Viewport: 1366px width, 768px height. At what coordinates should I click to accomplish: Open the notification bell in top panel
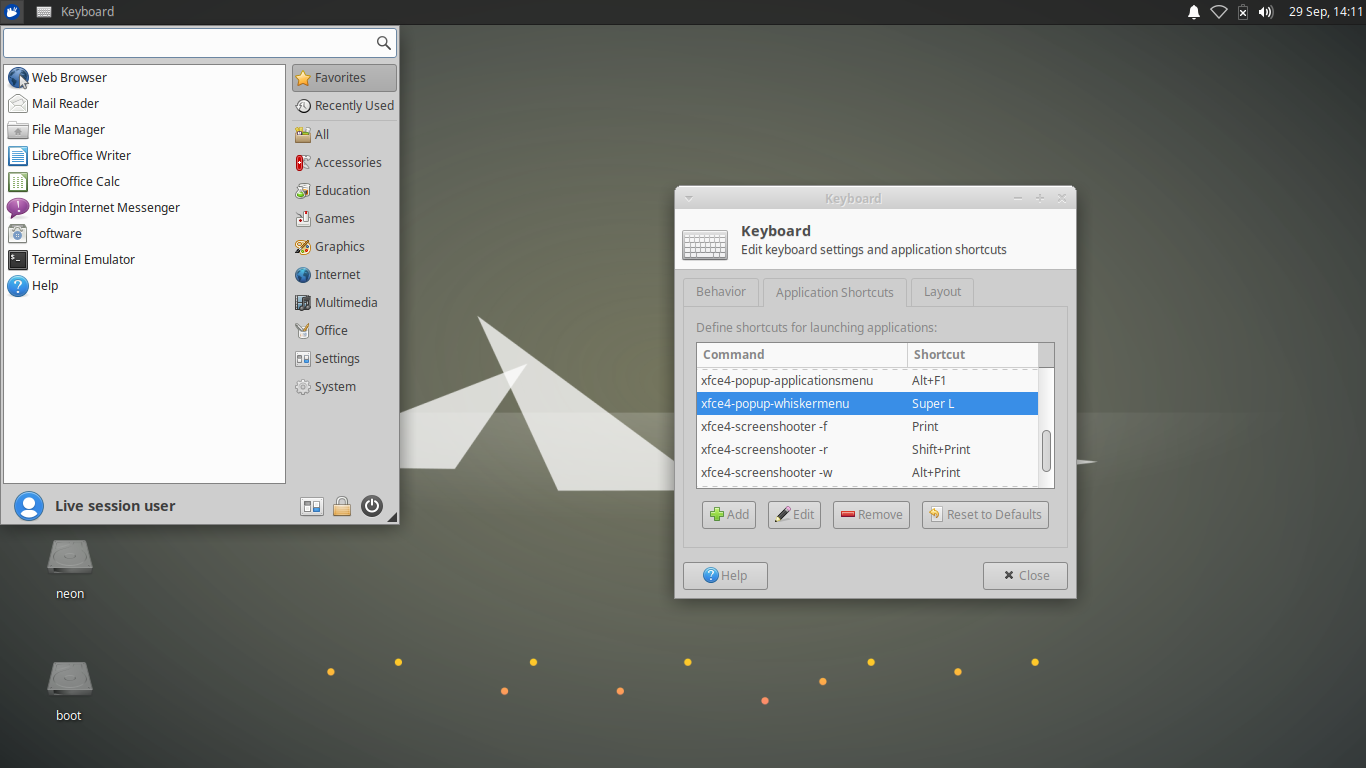[x=1193, y=12]
